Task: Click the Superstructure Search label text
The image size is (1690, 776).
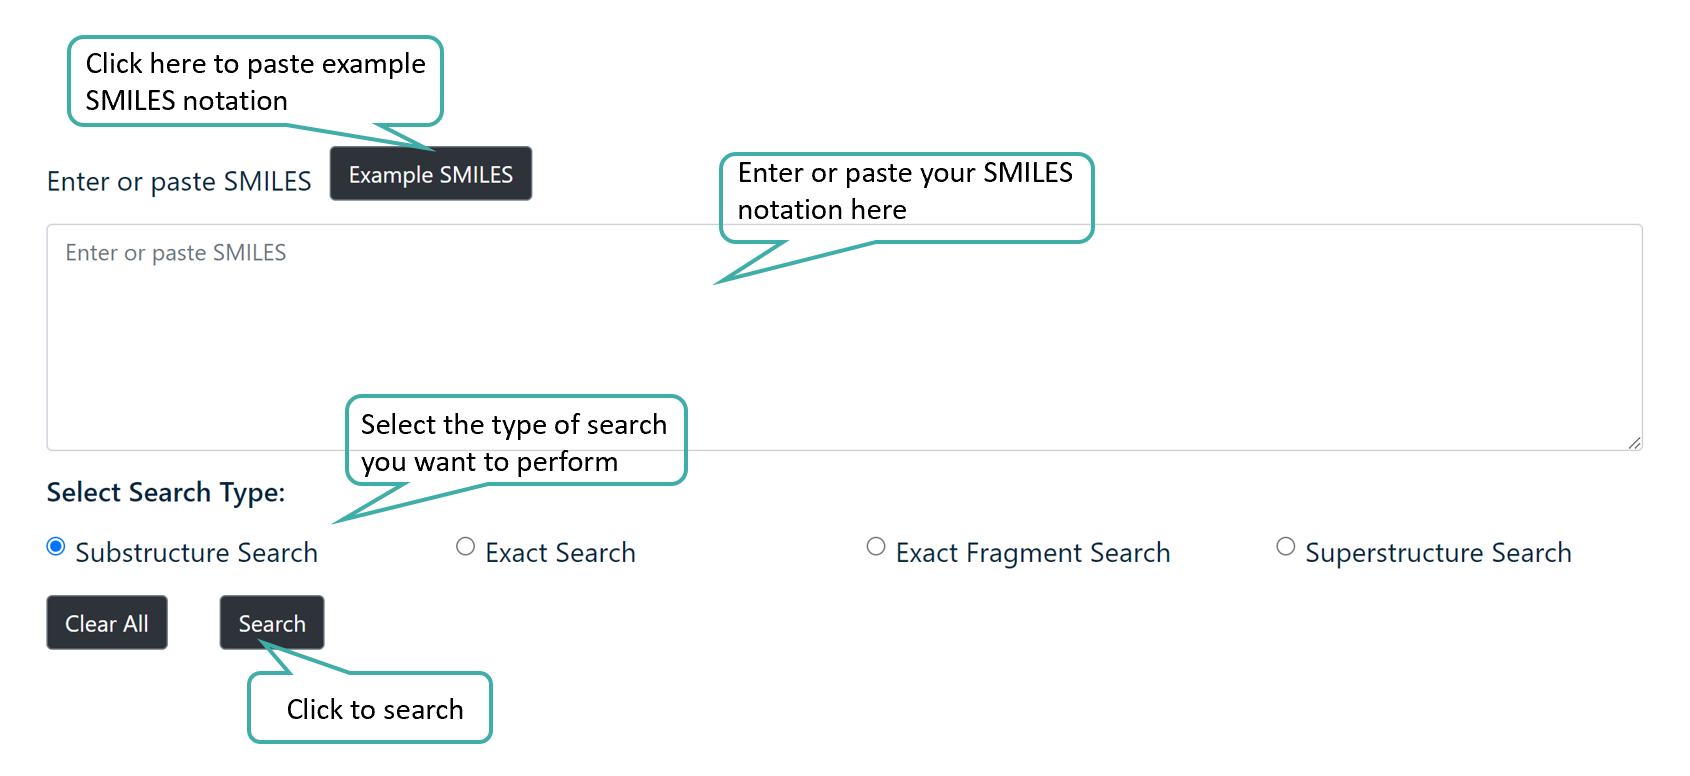Action: pyautogui.click(x=1437, y=552)
